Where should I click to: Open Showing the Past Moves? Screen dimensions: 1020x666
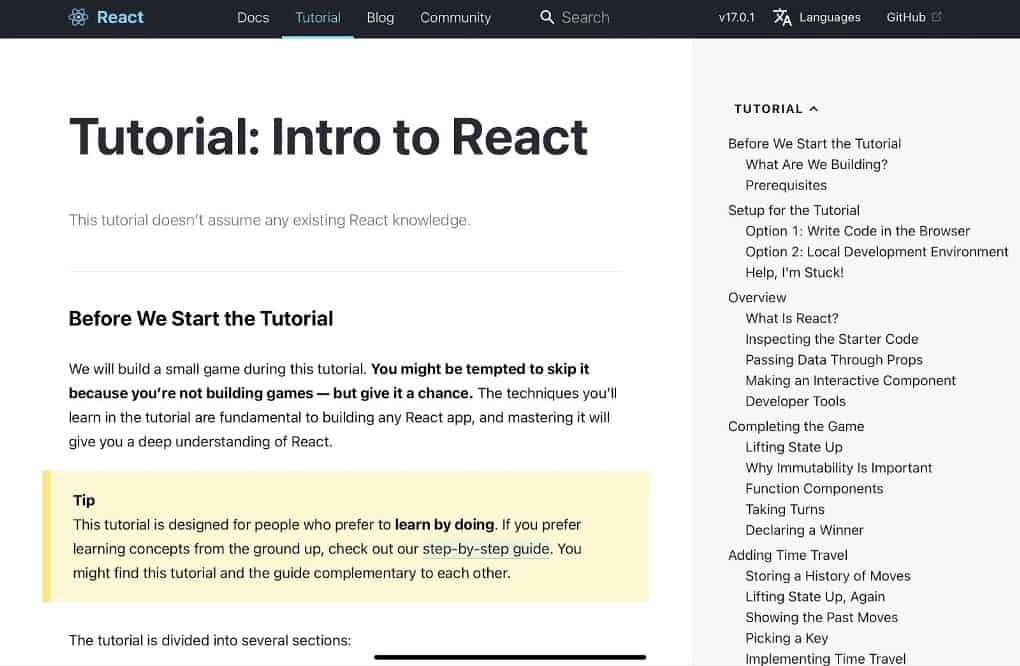(x=822, y=617)
